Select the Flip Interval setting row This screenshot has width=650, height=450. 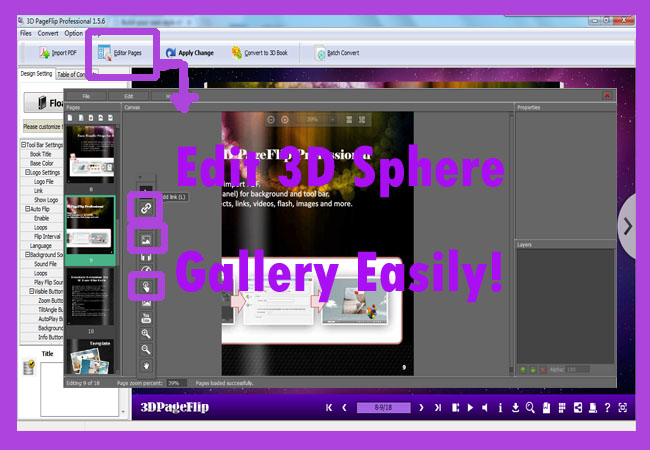pyautogui.click(x=42, y=237)
